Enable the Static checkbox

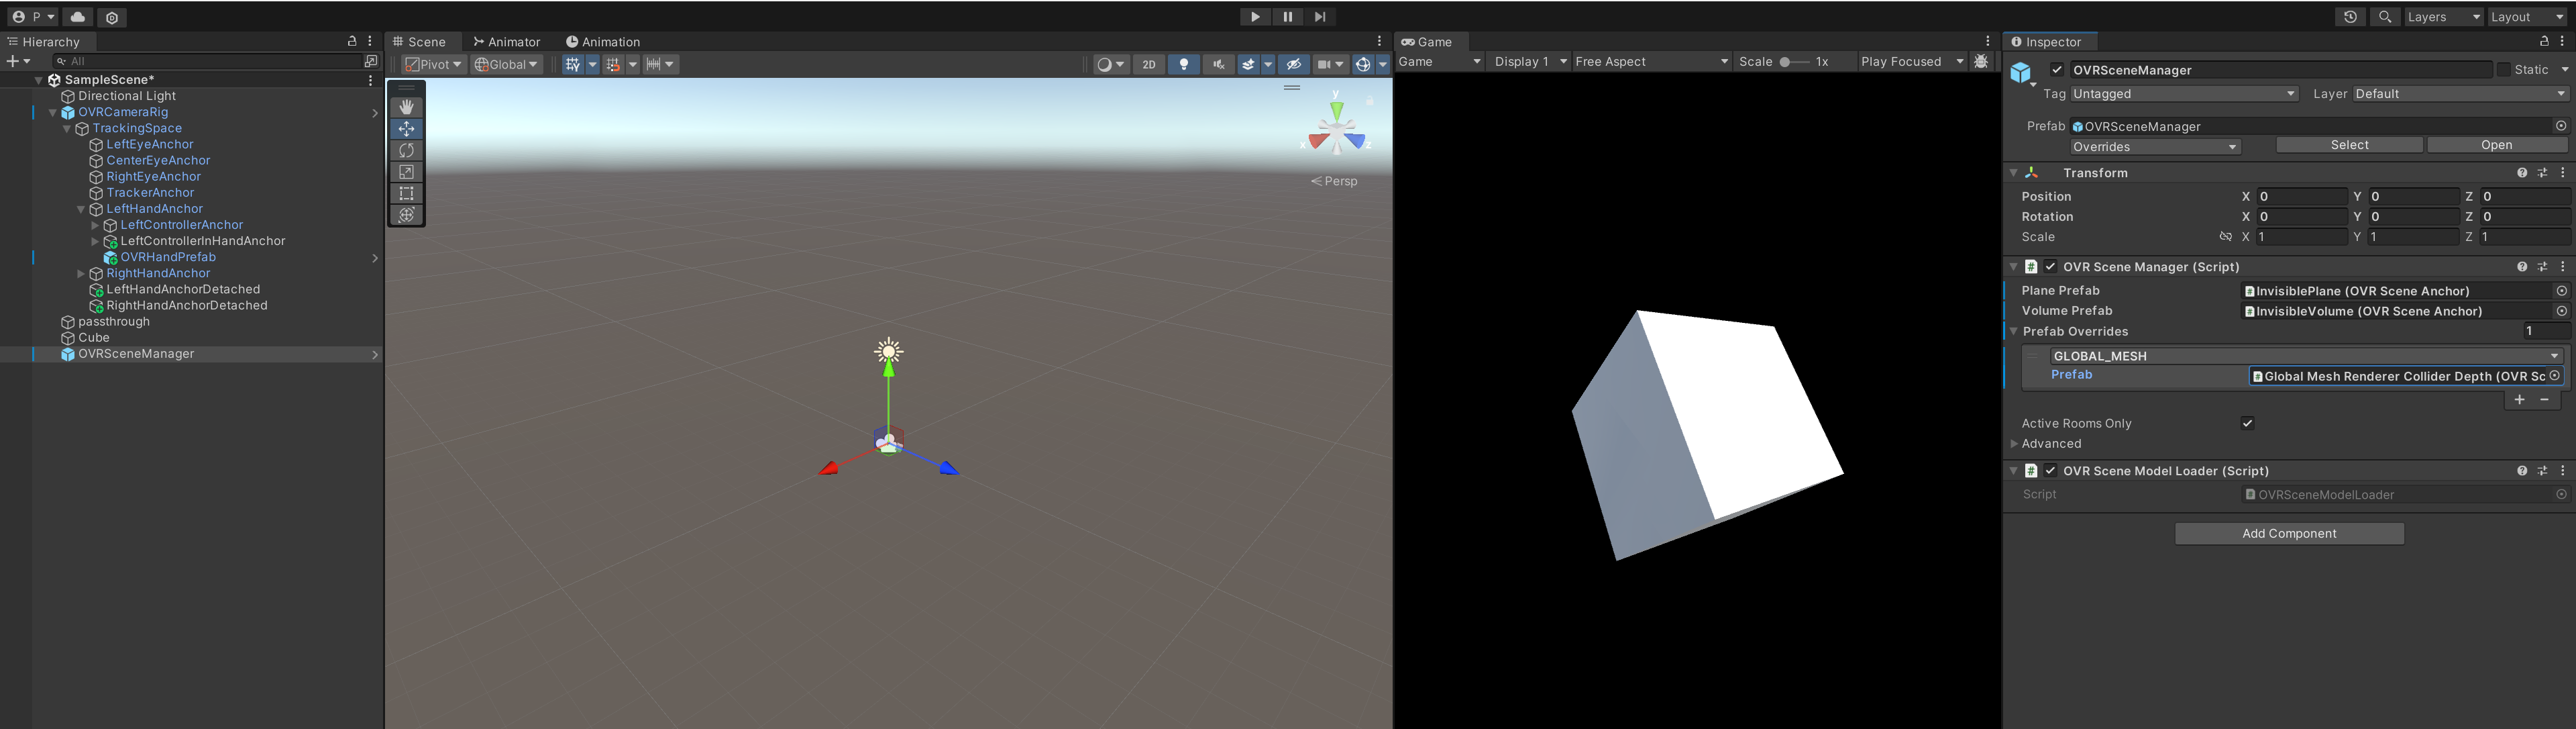[2504, 70]
